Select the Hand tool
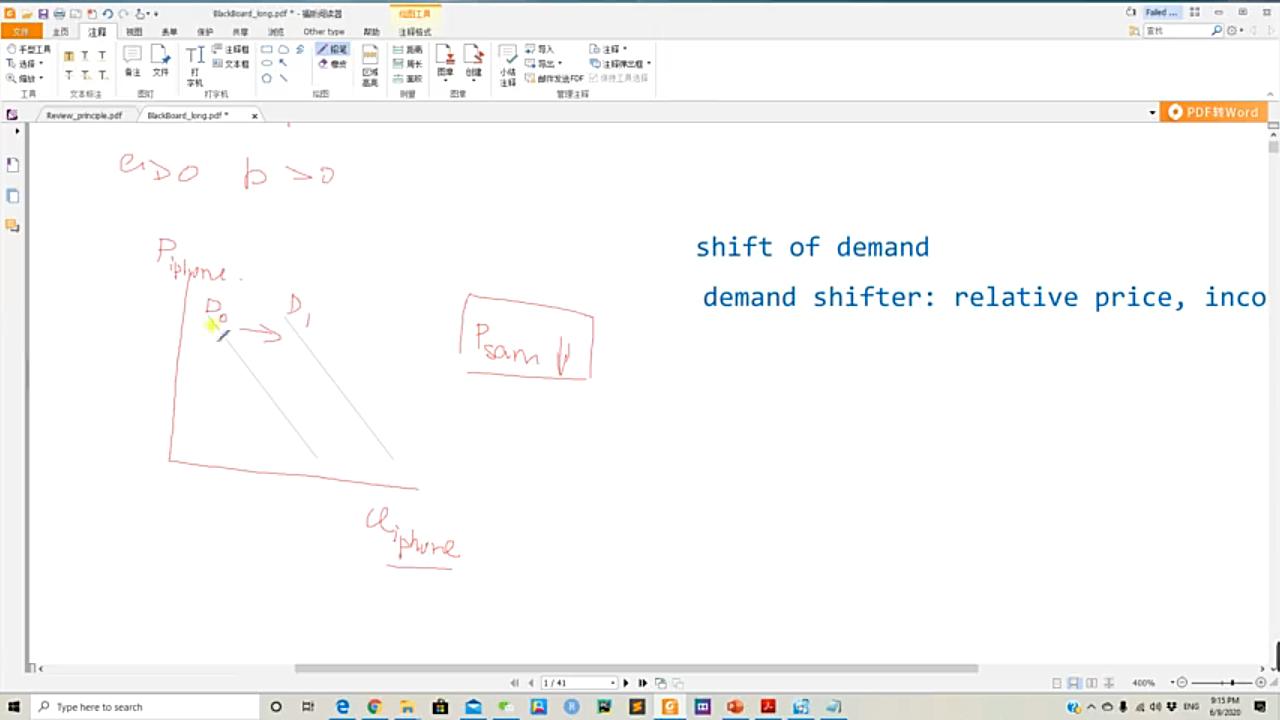The image size is (1280, 720). [28, 49]
